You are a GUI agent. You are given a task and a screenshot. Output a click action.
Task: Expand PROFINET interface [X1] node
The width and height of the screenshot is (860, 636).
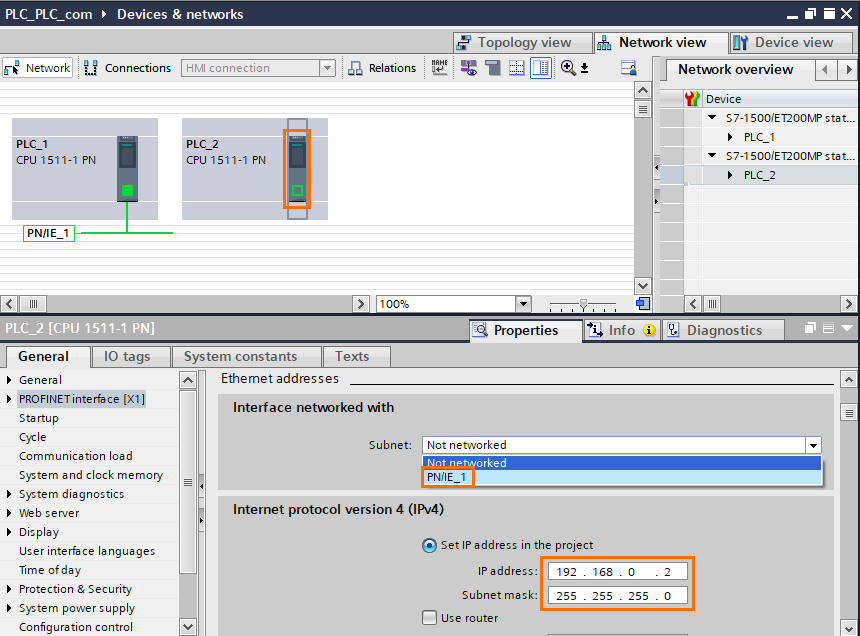coord(9,399)
